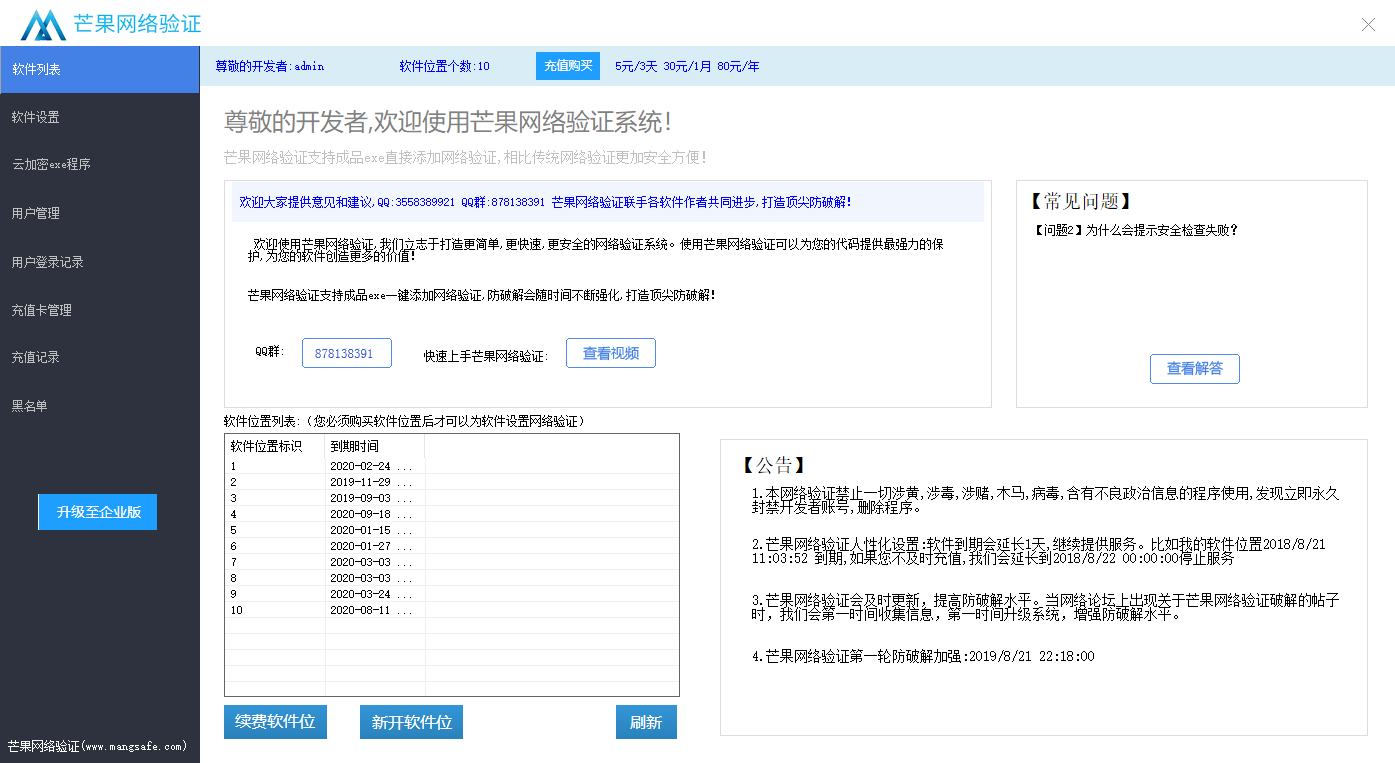Image resolution: width=1395 pixels, height=763 pixels.
Task: Select row 9 expiring 2020-03-24
Action: point(452,594)
